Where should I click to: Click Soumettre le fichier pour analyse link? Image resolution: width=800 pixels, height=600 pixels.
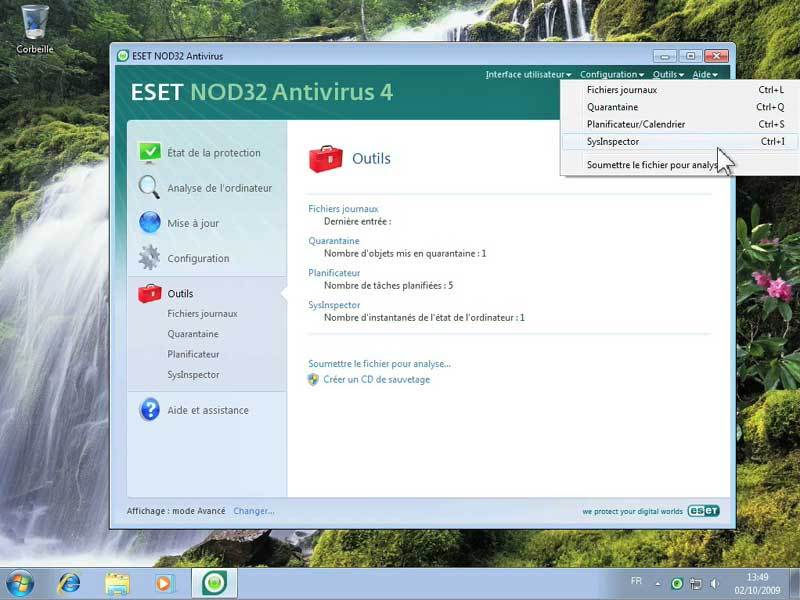pos(379,364)
